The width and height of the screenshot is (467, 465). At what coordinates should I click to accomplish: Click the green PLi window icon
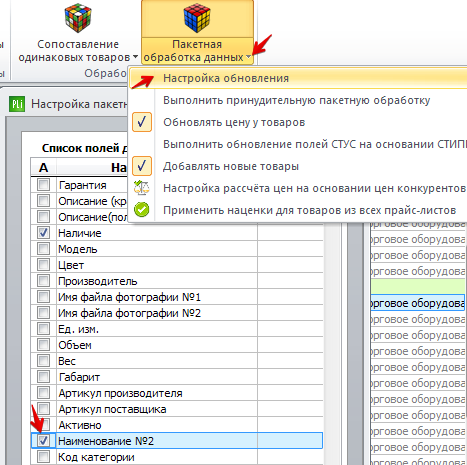17,104
